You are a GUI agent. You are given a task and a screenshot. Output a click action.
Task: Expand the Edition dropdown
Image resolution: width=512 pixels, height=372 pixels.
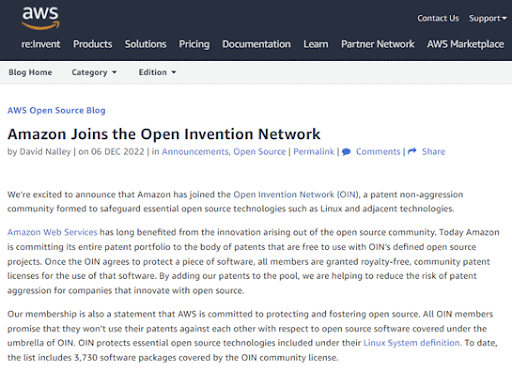(157, 72)
